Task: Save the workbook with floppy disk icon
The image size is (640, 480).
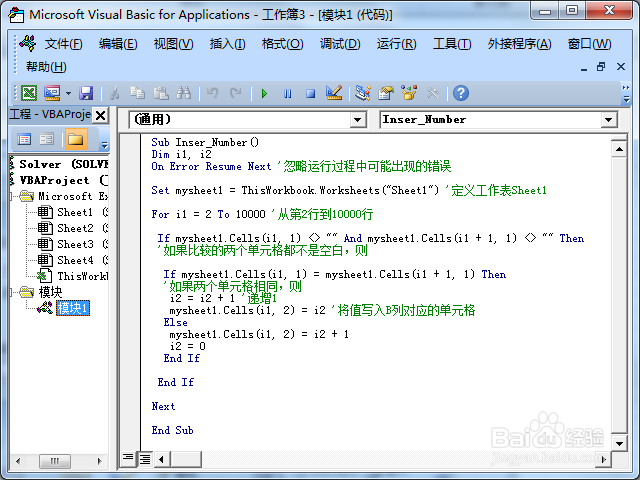Action: coord(86,93)
